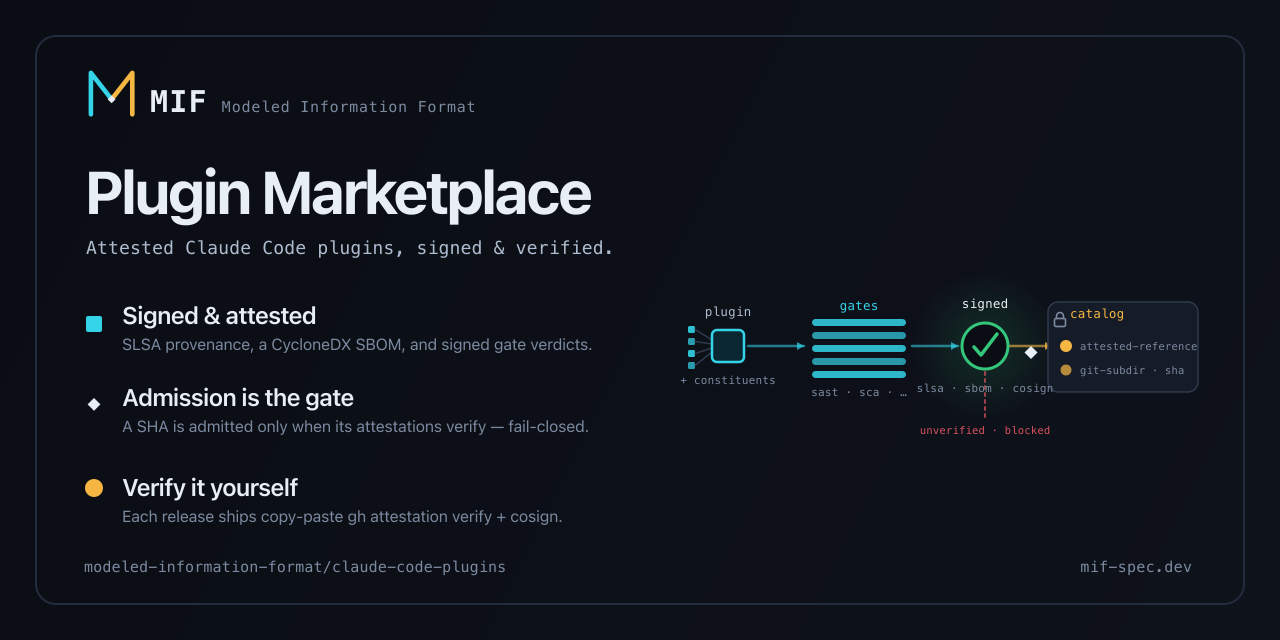Click the catalog title label
This screenshot has width=1280, height=640.
[x=1097, y=314]
